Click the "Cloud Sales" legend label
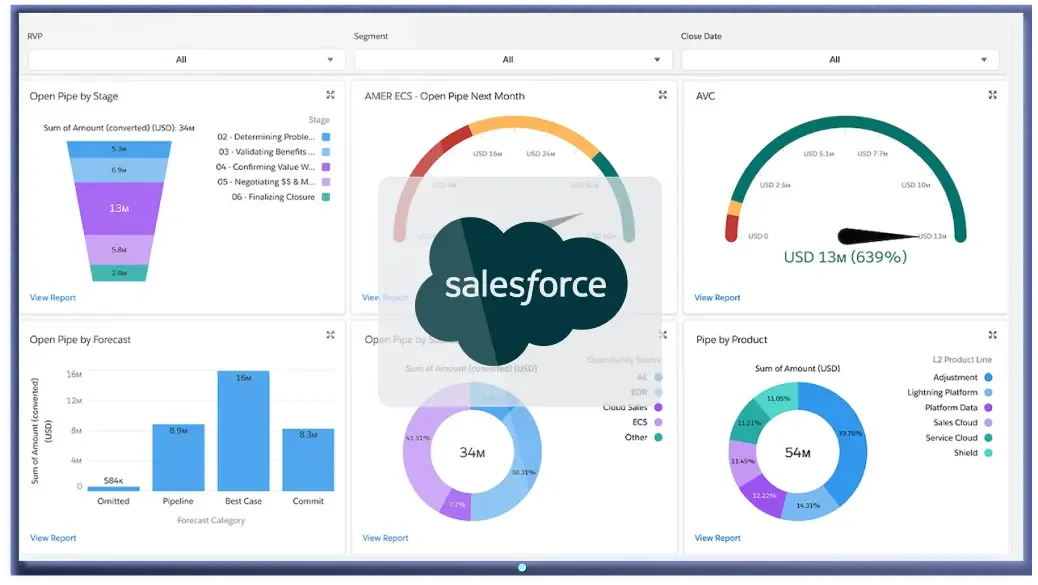The height and width of the screenshot is (585, 1038). coord(625,407)
